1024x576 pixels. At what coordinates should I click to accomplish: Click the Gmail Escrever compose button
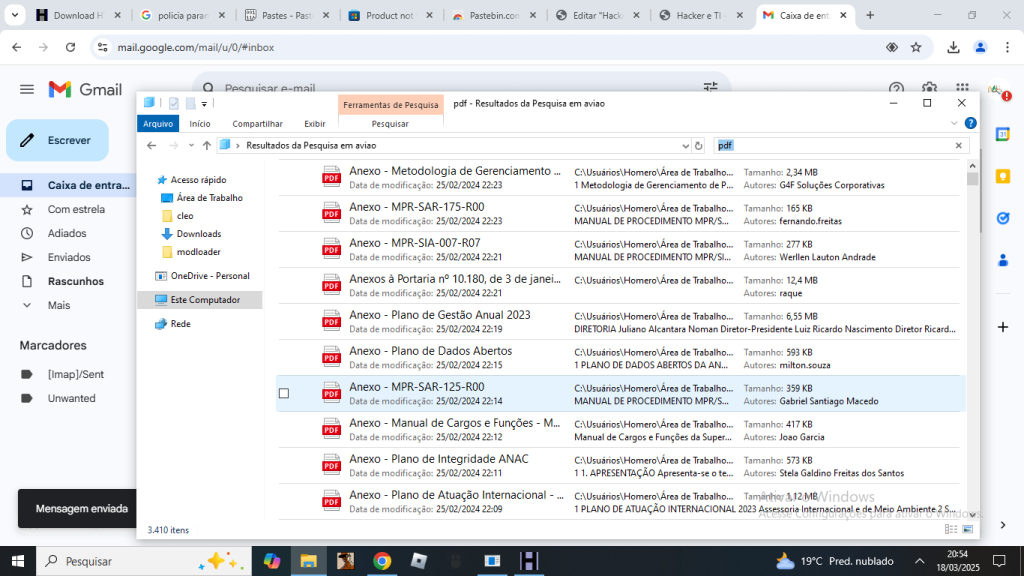tap(58, 141)
